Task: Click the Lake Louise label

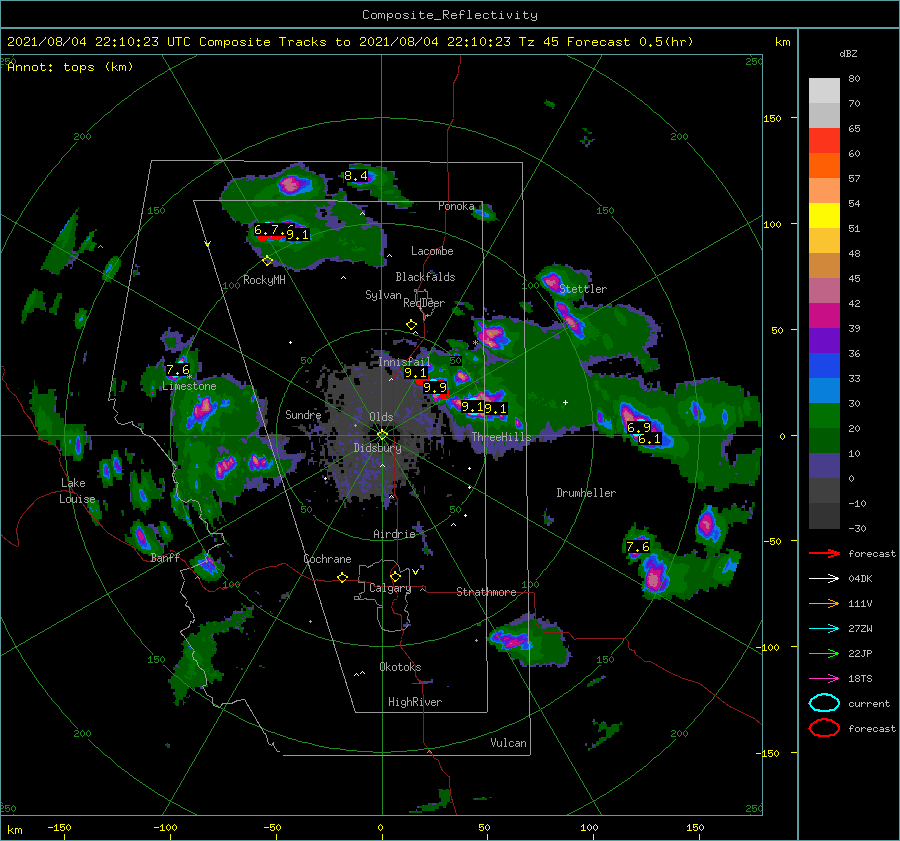Action: tap(77, 491)
